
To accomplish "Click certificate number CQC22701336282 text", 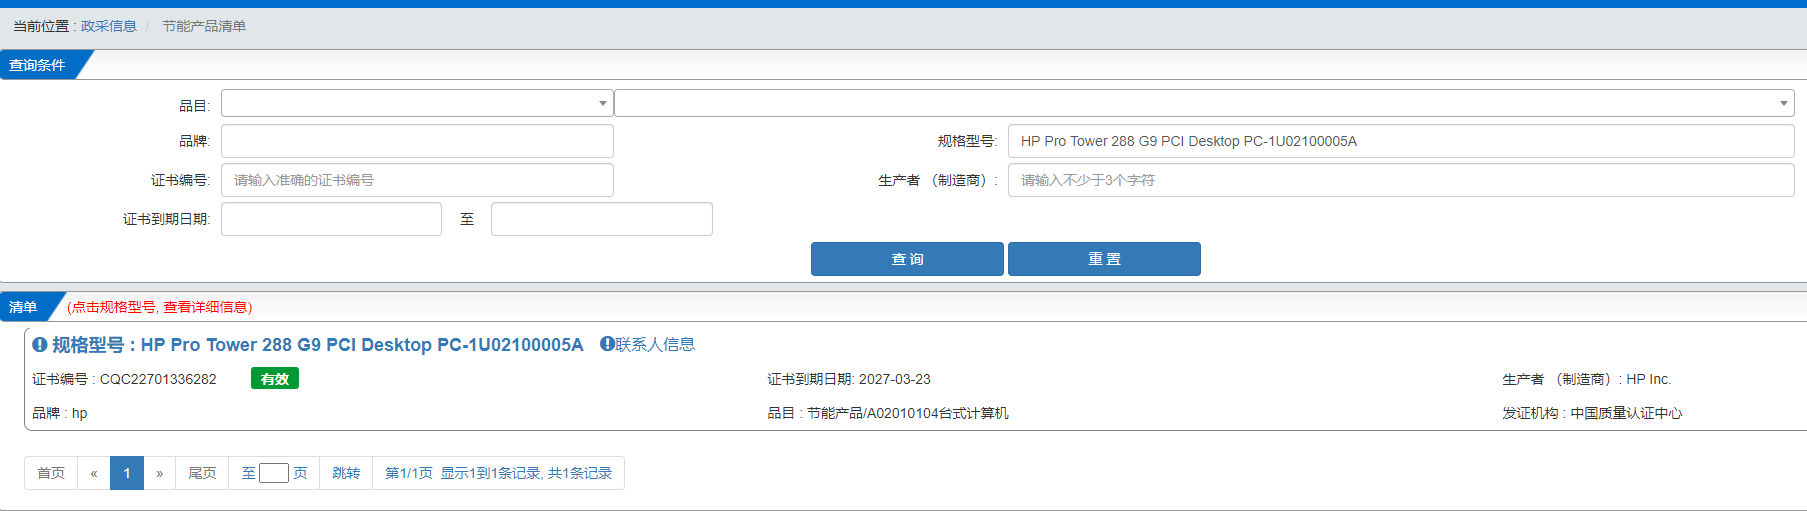I will pos(158,379).
